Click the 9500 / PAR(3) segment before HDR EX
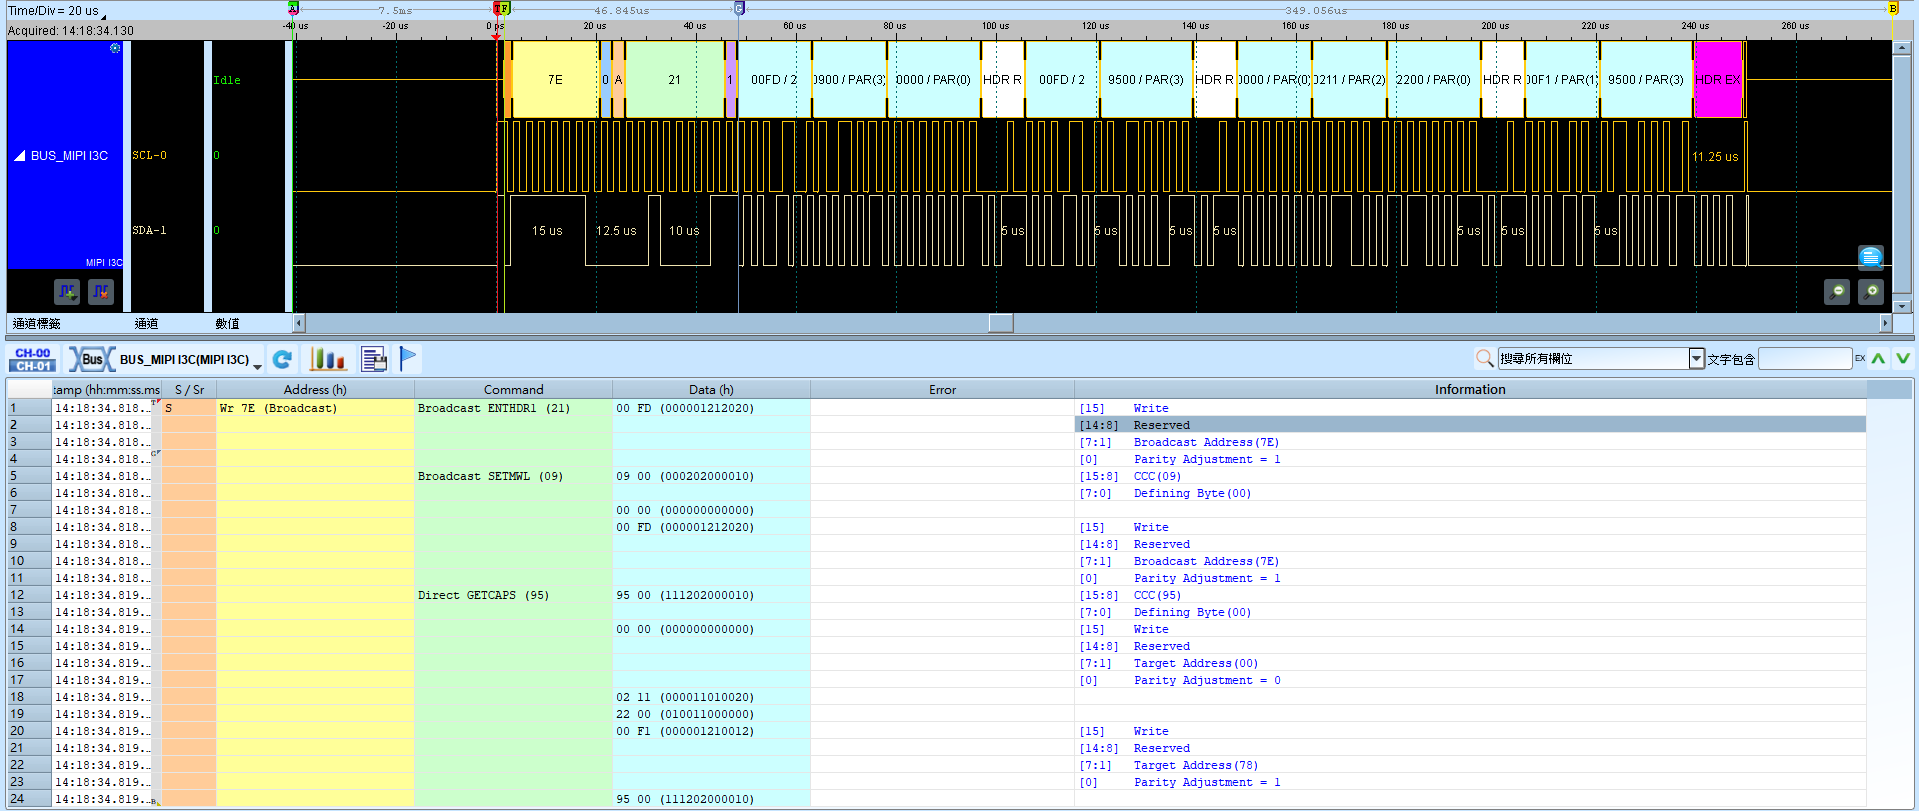Image resolution: width=1919 pixels, height=811 pixels. tap(1645, 79)
